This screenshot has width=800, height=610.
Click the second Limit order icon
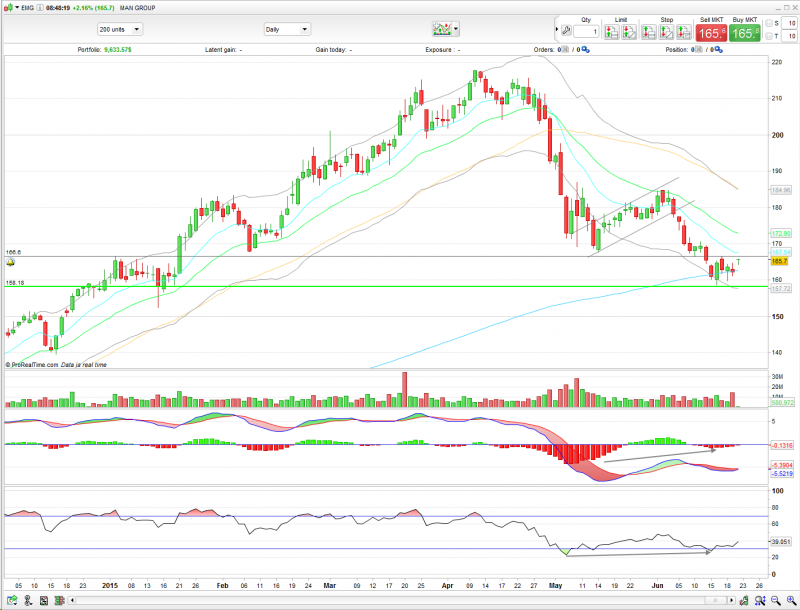(x=628, y=33)
